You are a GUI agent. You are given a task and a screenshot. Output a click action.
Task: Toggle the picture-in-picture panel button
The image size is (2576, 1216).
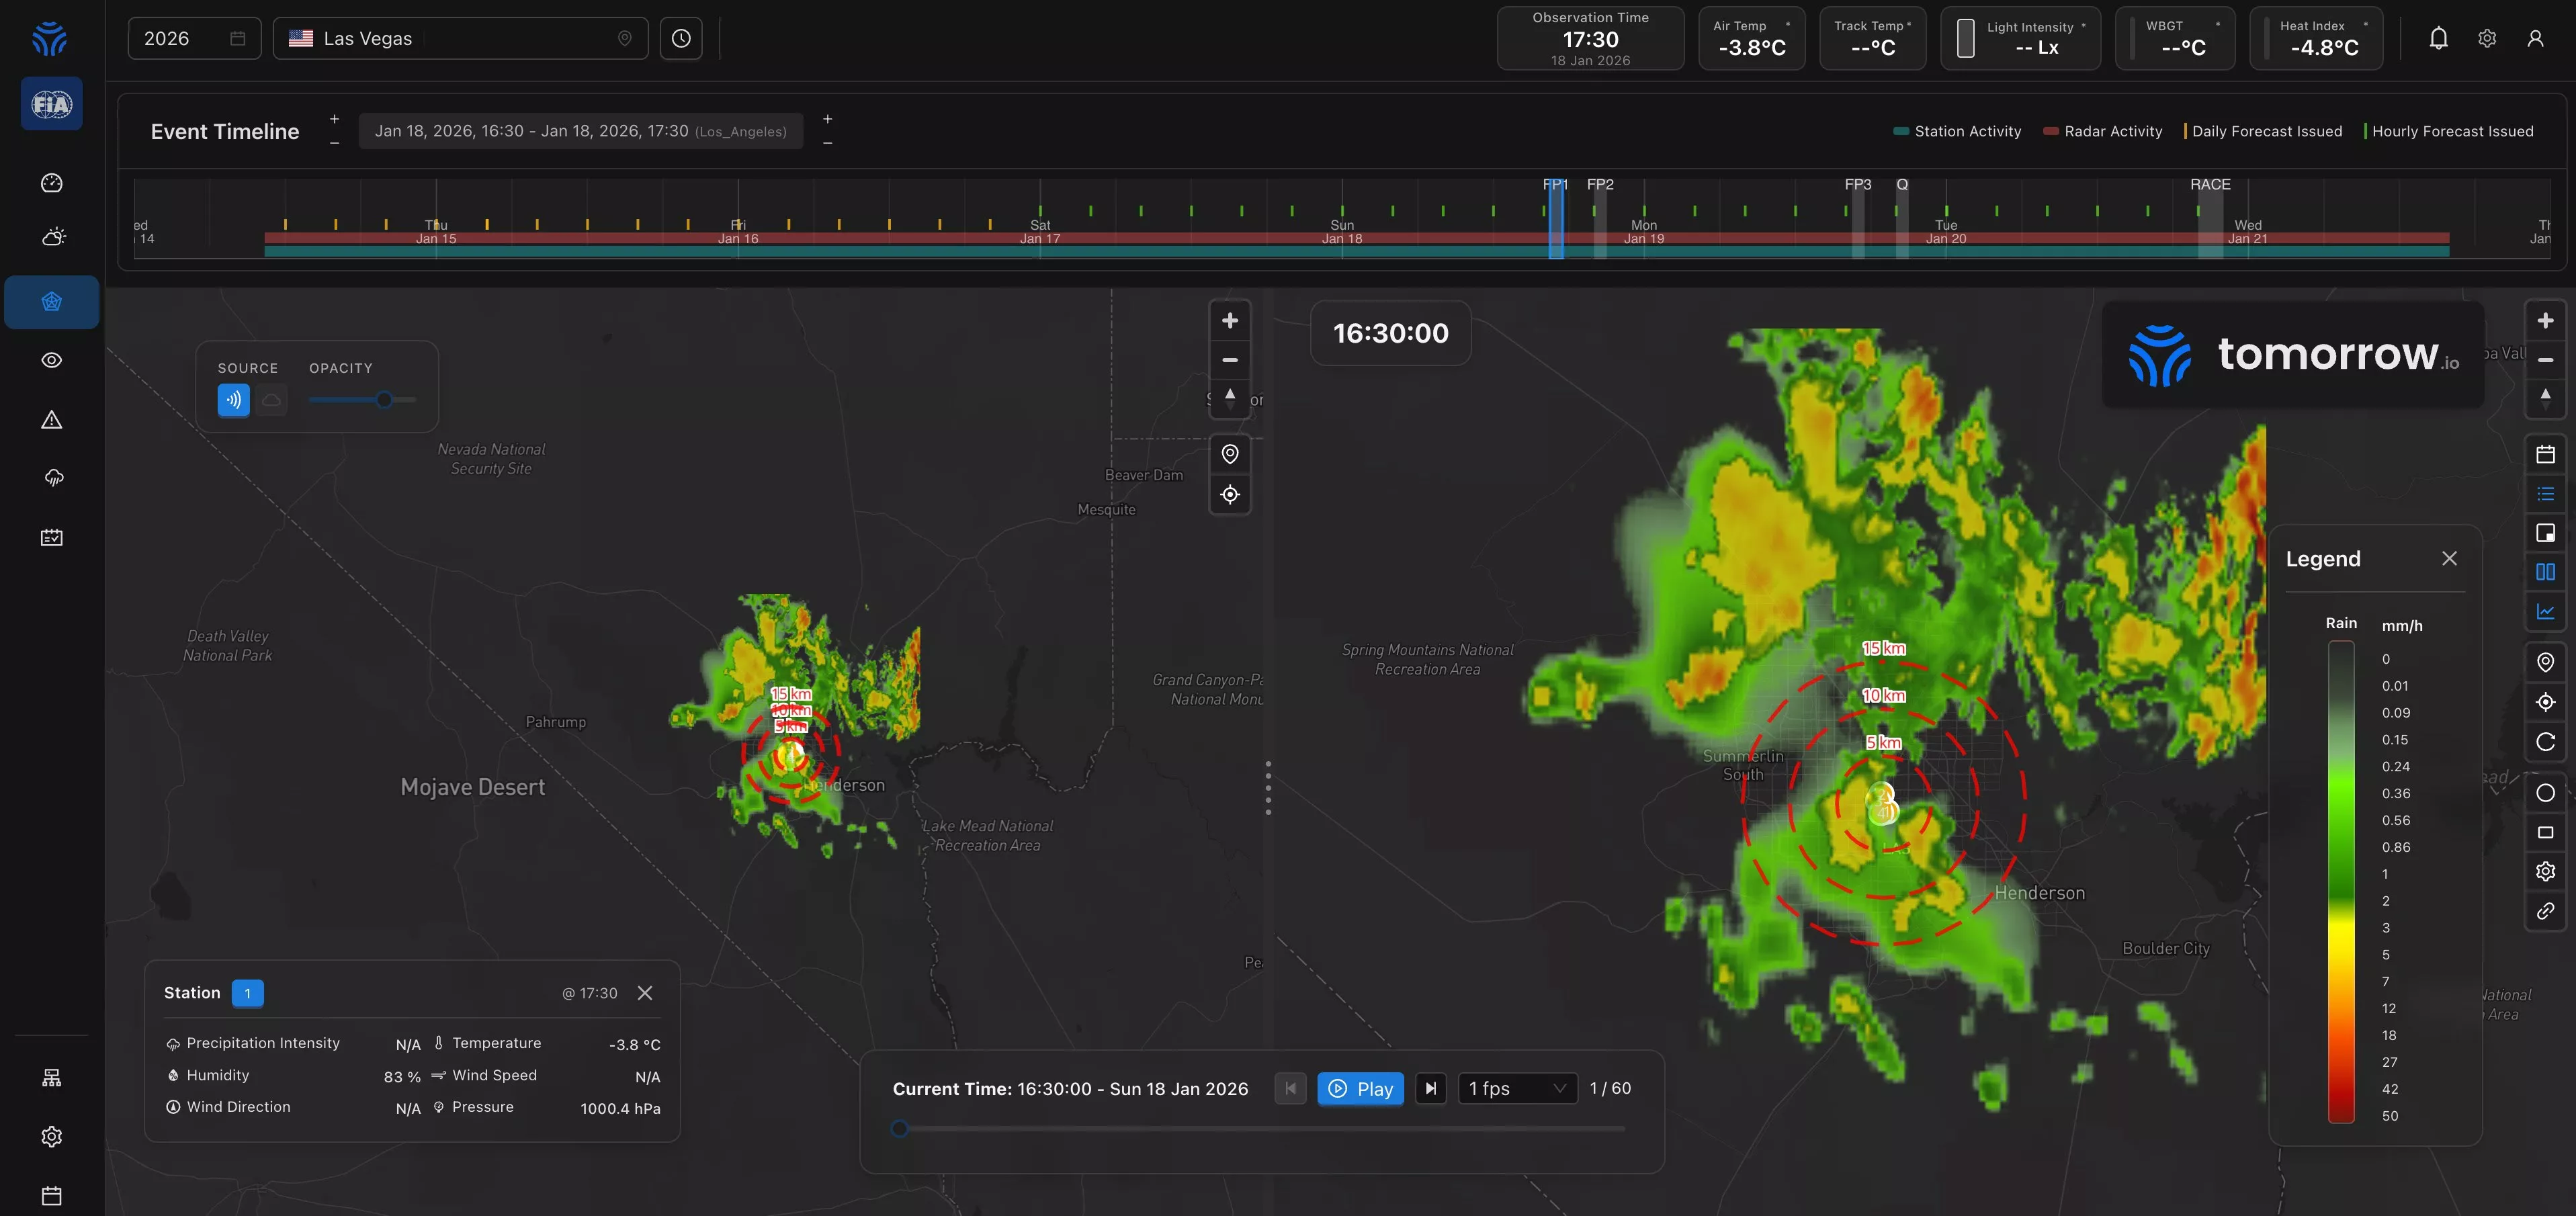click(x=2546, y=533)
